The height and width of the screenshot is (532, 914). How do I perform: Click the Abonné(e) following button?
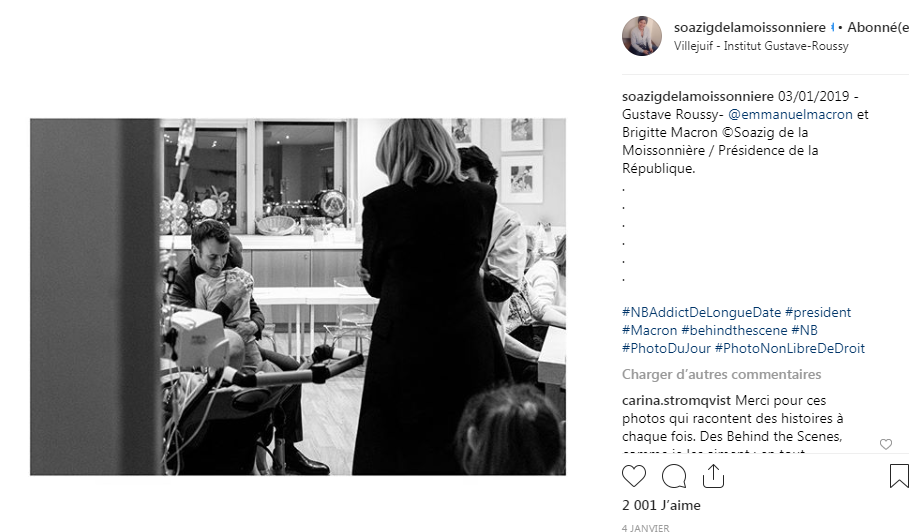pos(878,27)
